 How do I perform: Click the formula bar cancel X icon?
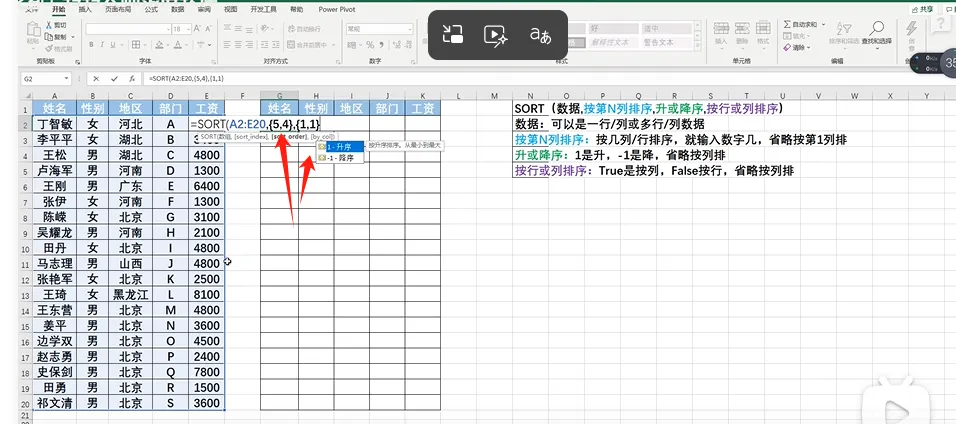pos(96,79)
